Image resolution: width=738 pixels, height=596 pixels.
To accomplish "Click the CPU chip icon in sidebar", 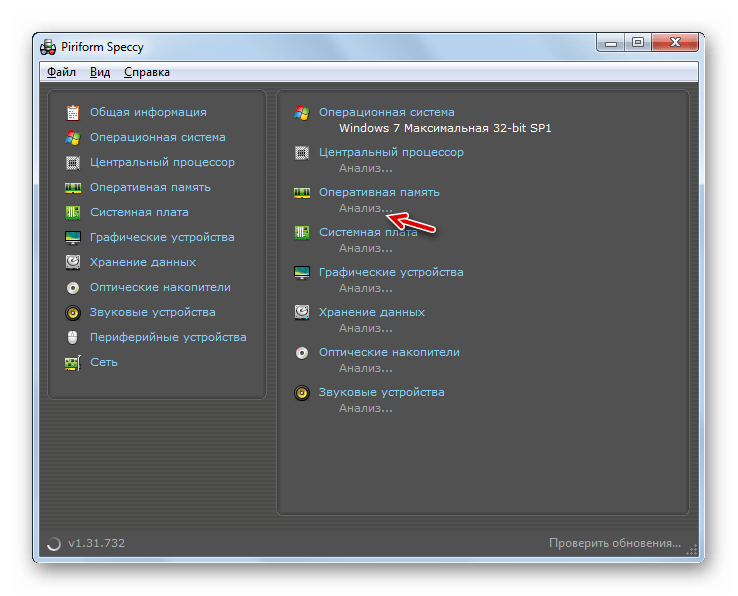I will 73,162.
